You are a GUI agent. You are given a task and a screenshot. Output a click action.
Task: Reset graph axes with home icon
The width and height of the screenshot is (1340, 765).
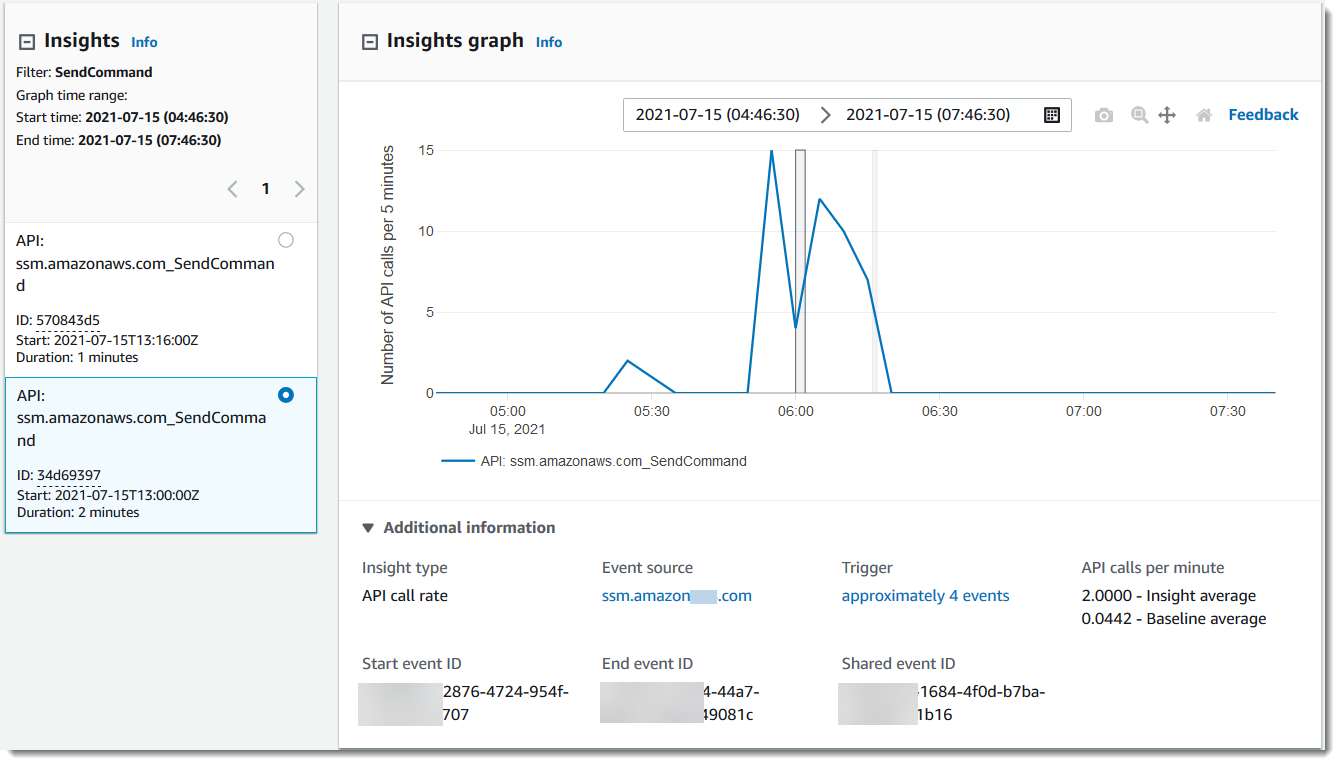click(1204, 115)
